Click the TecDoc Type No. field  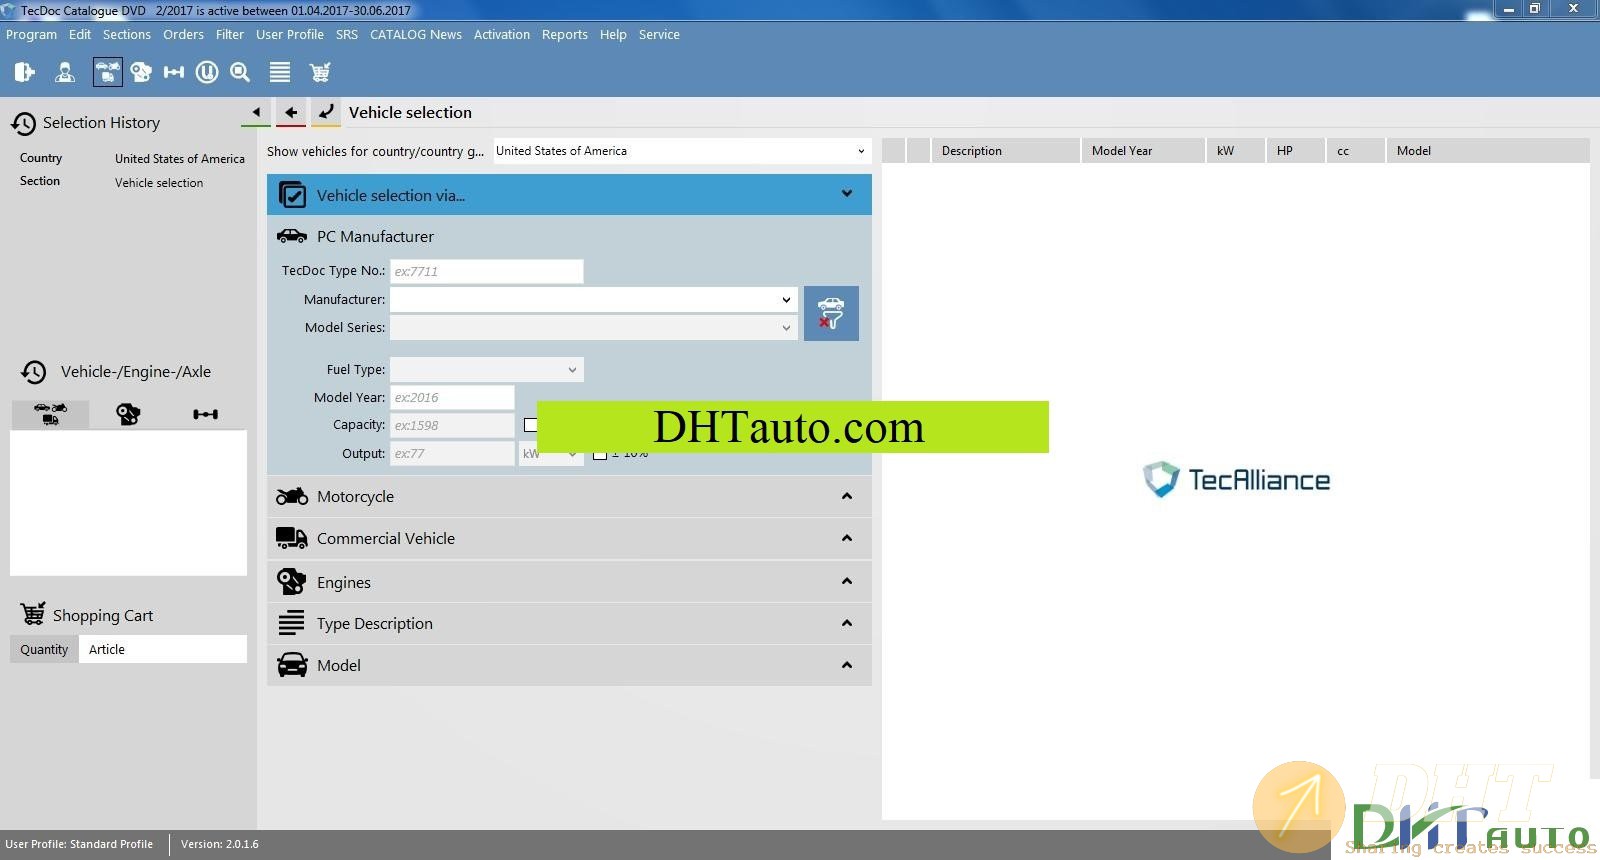[486, 271]
